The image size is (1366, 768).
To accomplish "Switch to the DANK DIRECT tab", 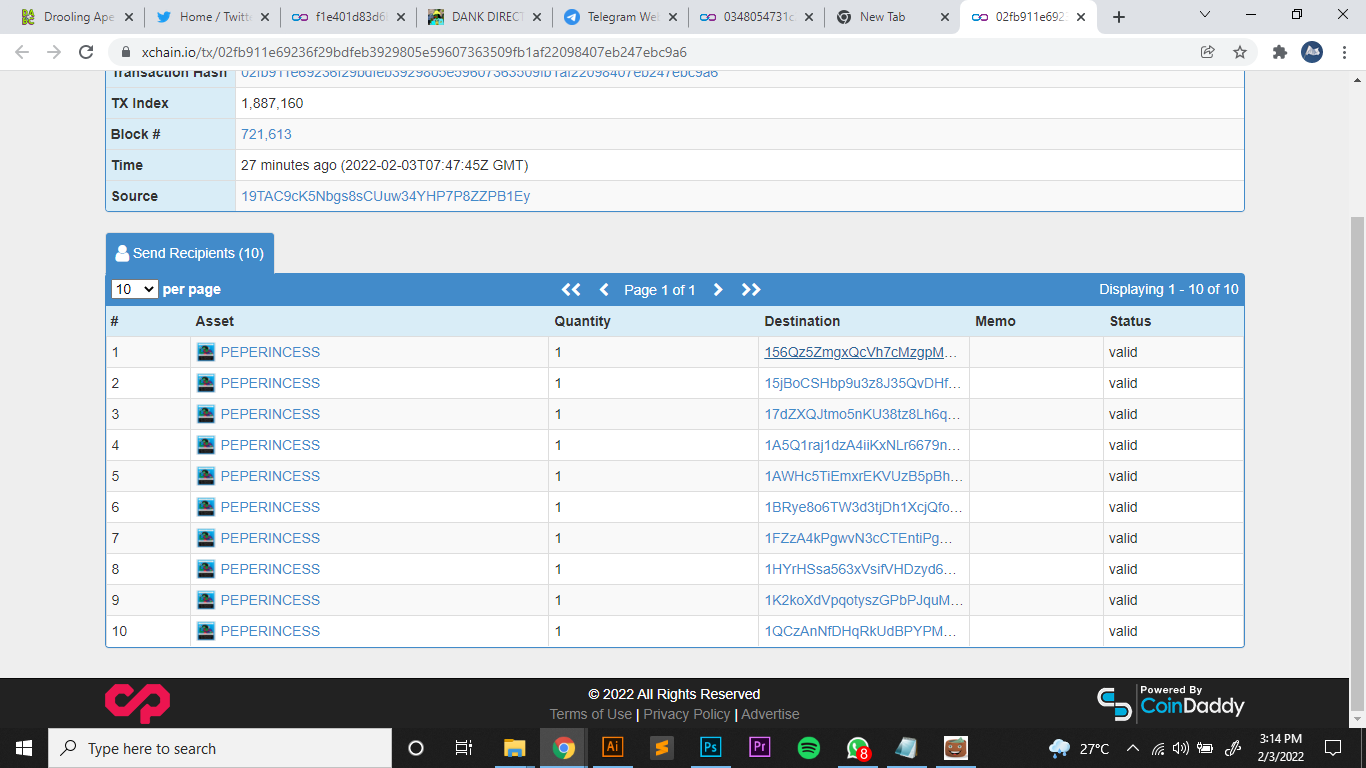I will point(484,17).
